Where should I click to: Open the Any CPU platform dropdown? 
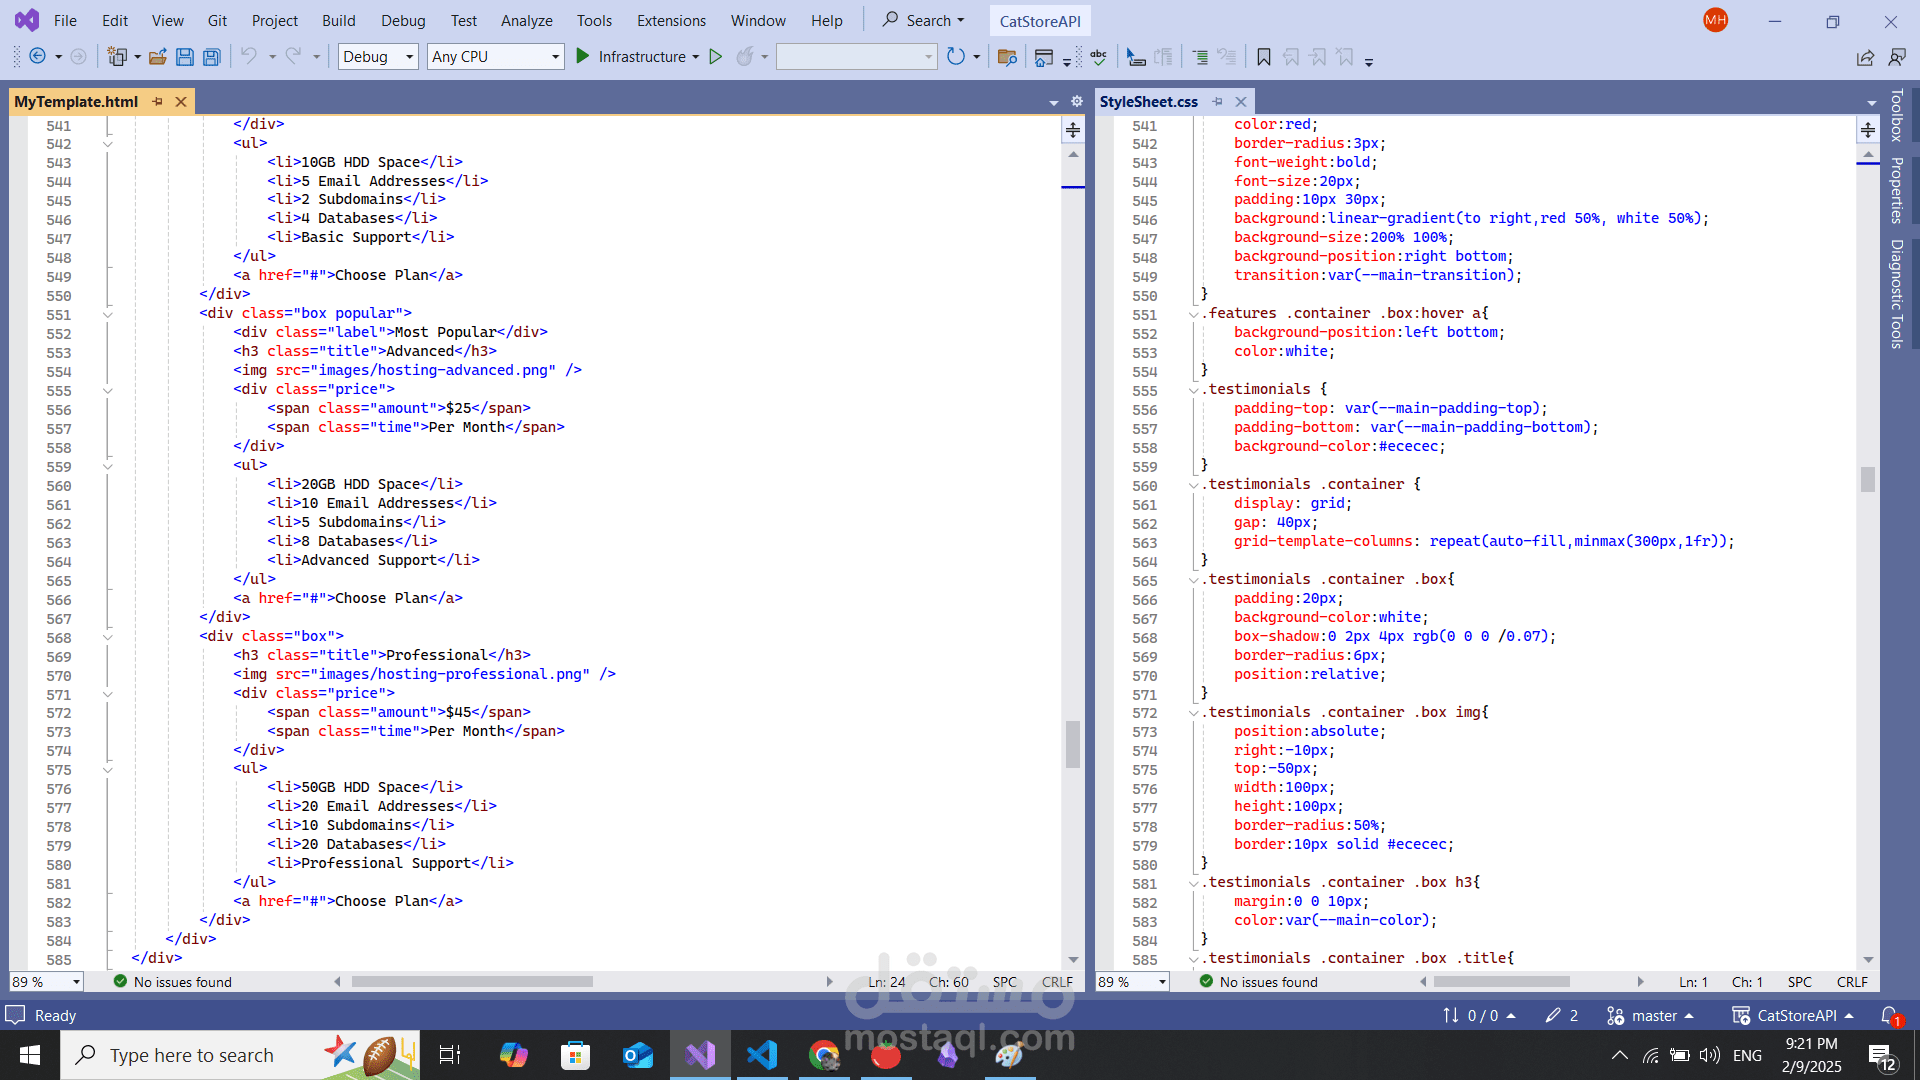click(555, 57)
